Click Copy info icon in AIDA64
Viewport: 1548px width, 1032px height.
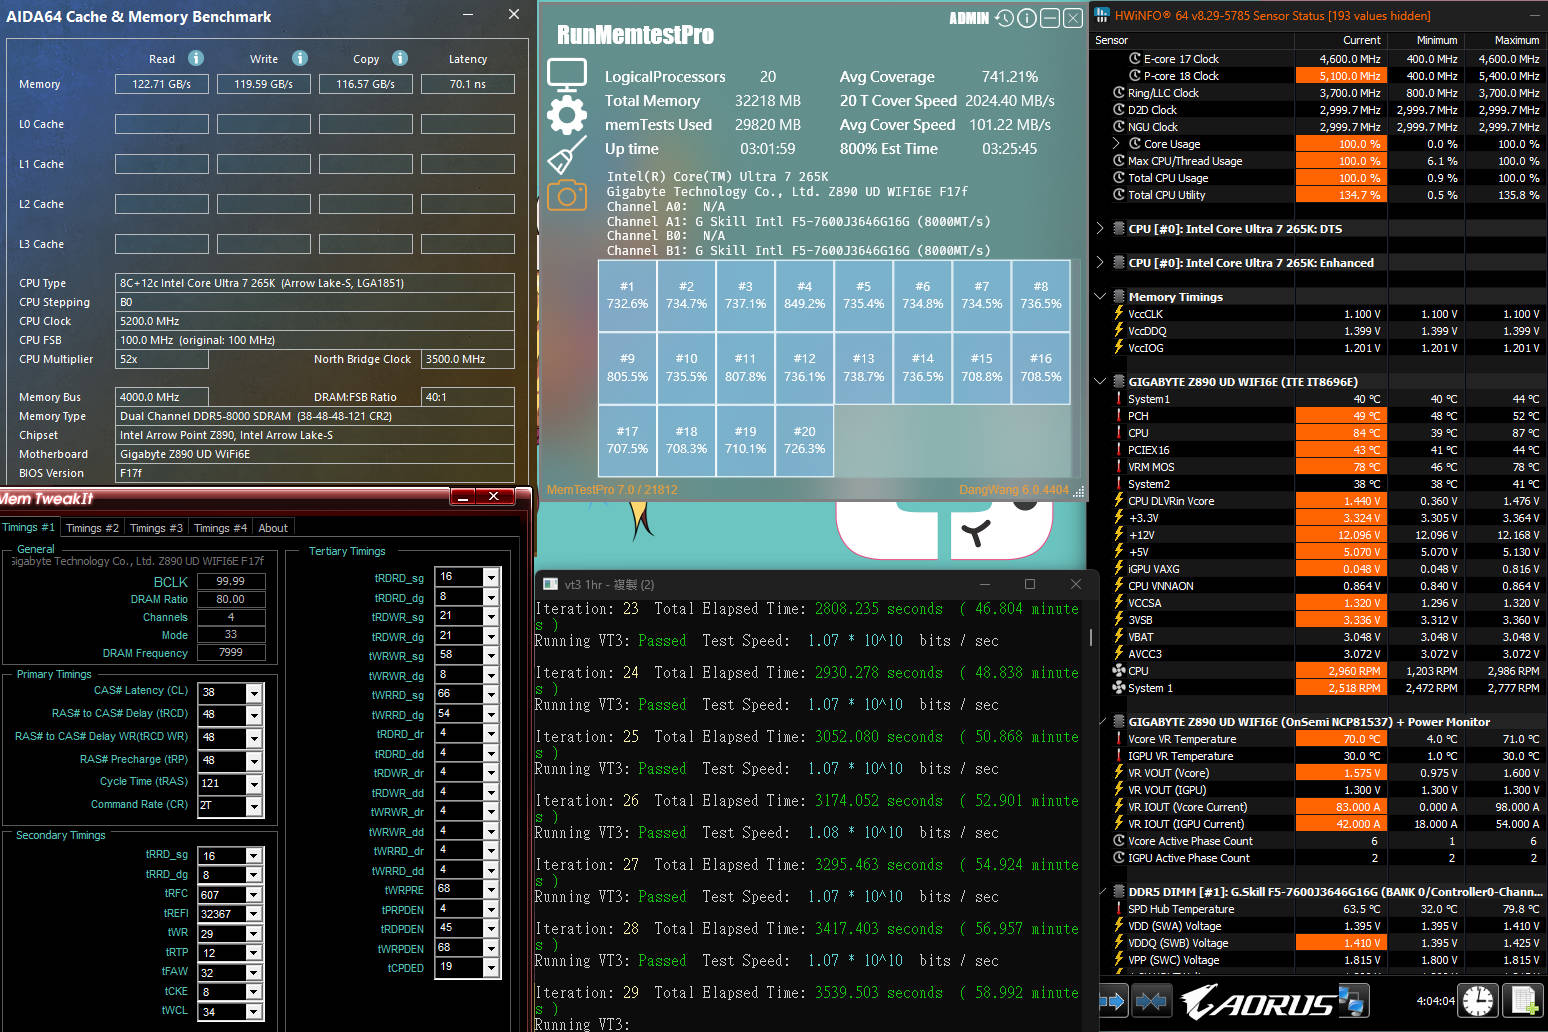pyautogui.click(x=400, y=58)
